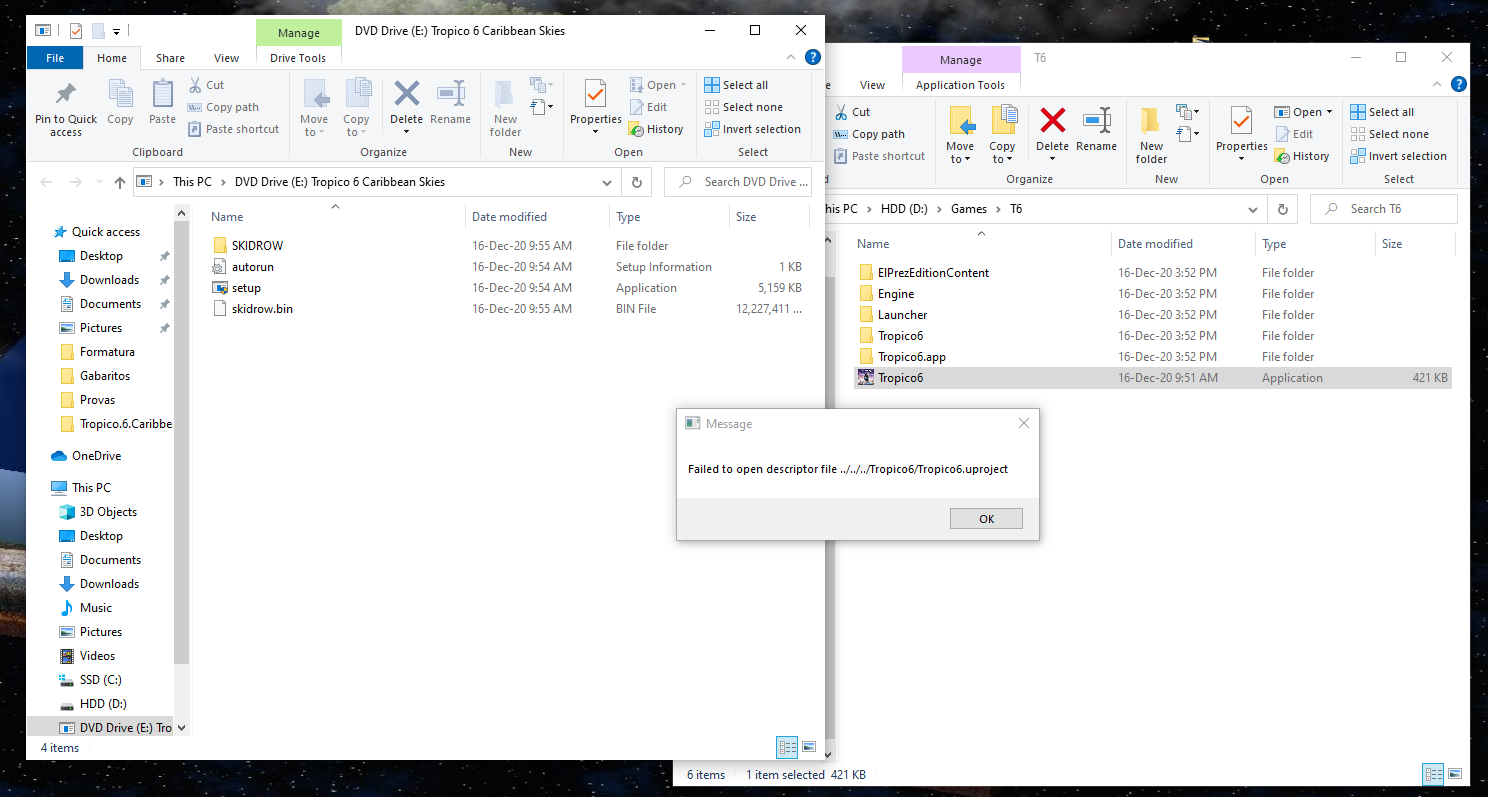The image size is (1488, 797).
Task: Click Copy icon in DVD Drive window ribbon
Action: pyautogui.click(x=121, y=102)
